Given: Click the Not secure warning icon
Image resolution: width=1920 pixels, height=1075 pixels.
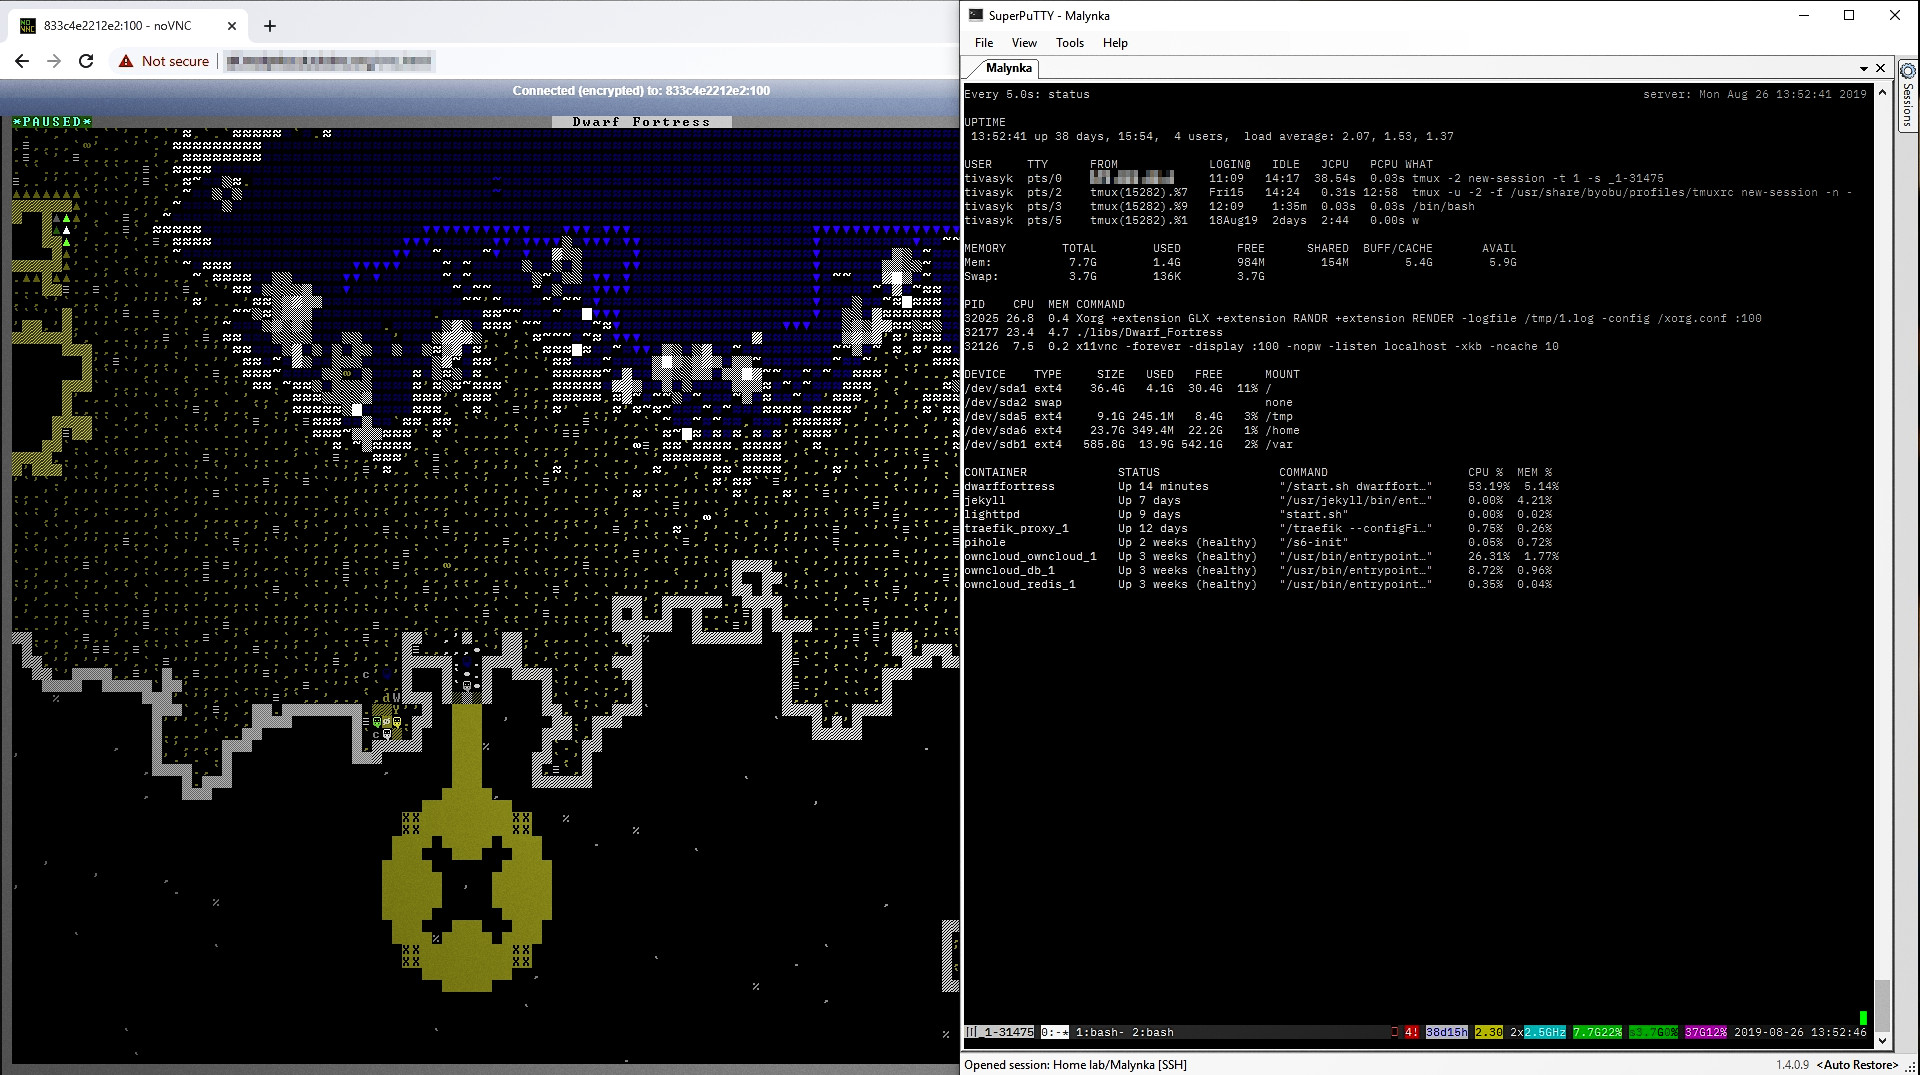Looking at the screenshot, I should (126, 61).
